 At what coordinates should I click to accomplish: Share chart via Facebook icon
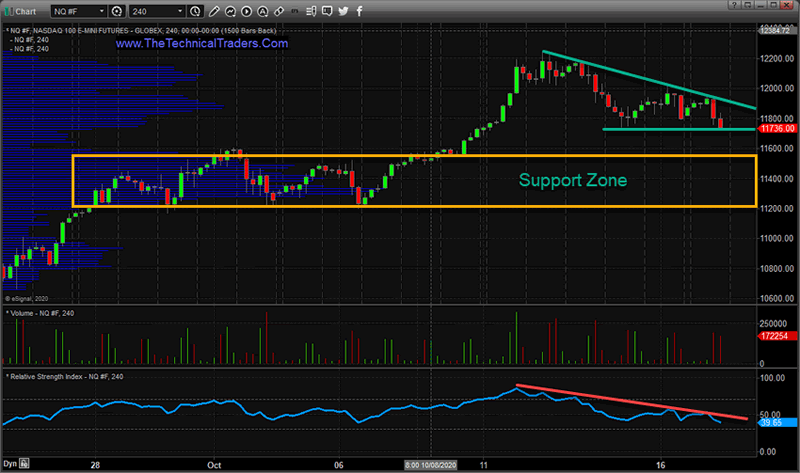359,11
